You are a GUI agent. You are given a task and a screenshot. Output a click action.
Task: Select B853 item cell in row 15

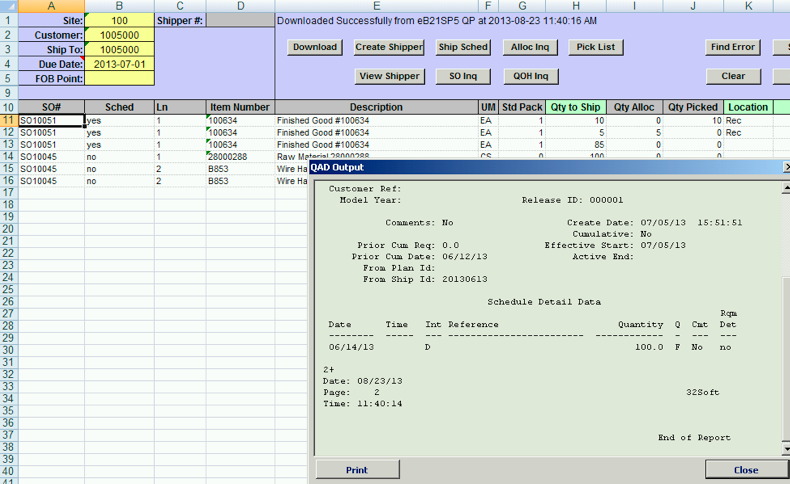tap(240, 169)
